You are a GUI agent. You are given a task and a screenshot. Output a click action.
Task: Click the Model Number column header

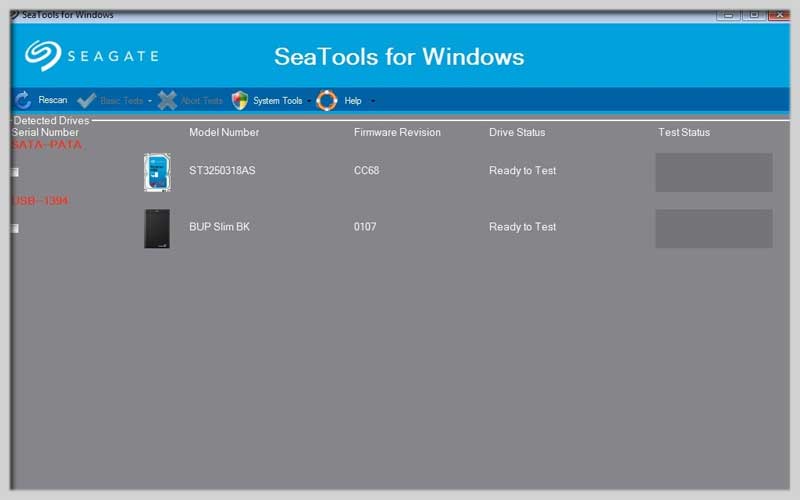click(x=224, y=132)
